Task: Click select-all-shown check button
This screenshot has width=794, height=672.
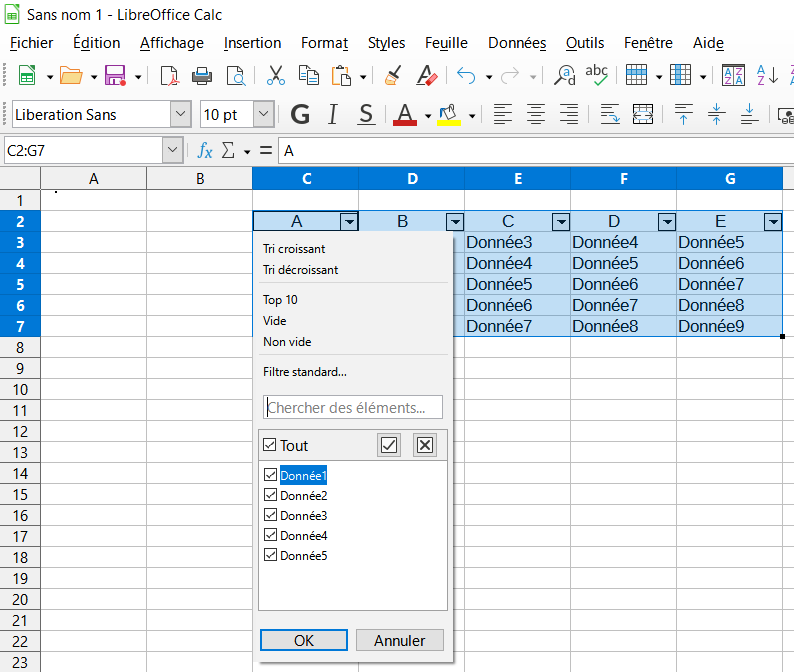Action: (x=389, y=445)
